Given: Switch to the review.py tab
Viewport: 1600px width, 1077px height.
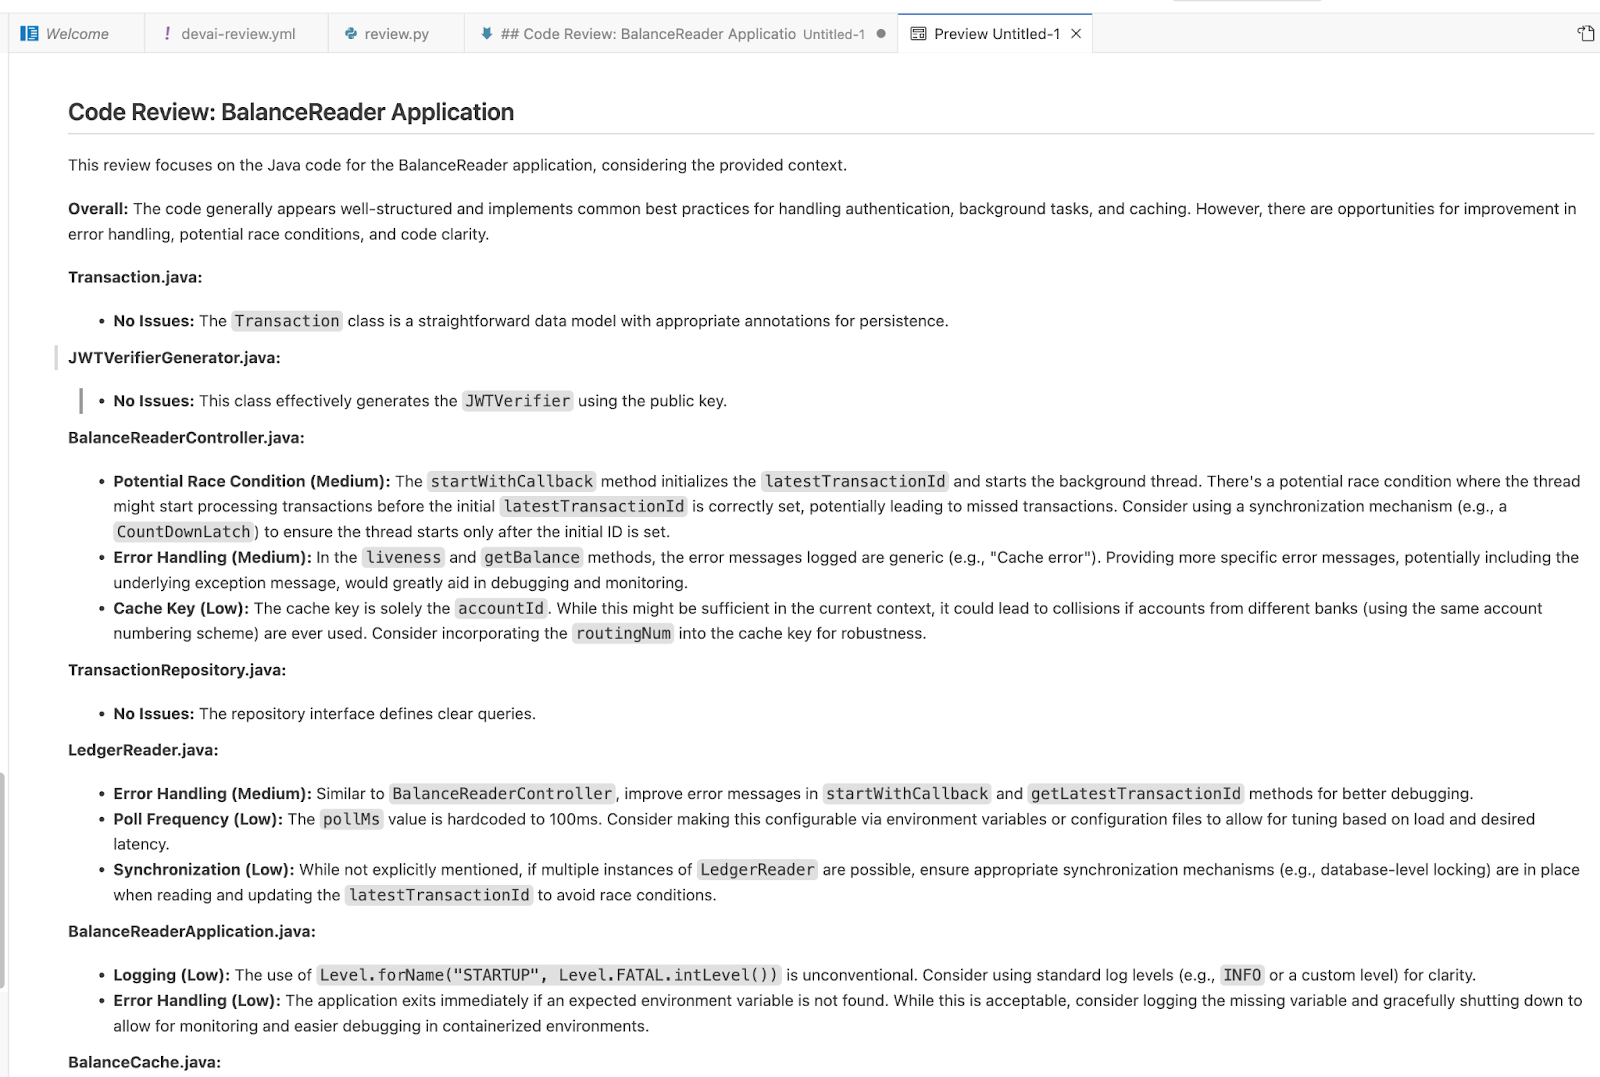Looking at the screenshot, I should [396, 34].
